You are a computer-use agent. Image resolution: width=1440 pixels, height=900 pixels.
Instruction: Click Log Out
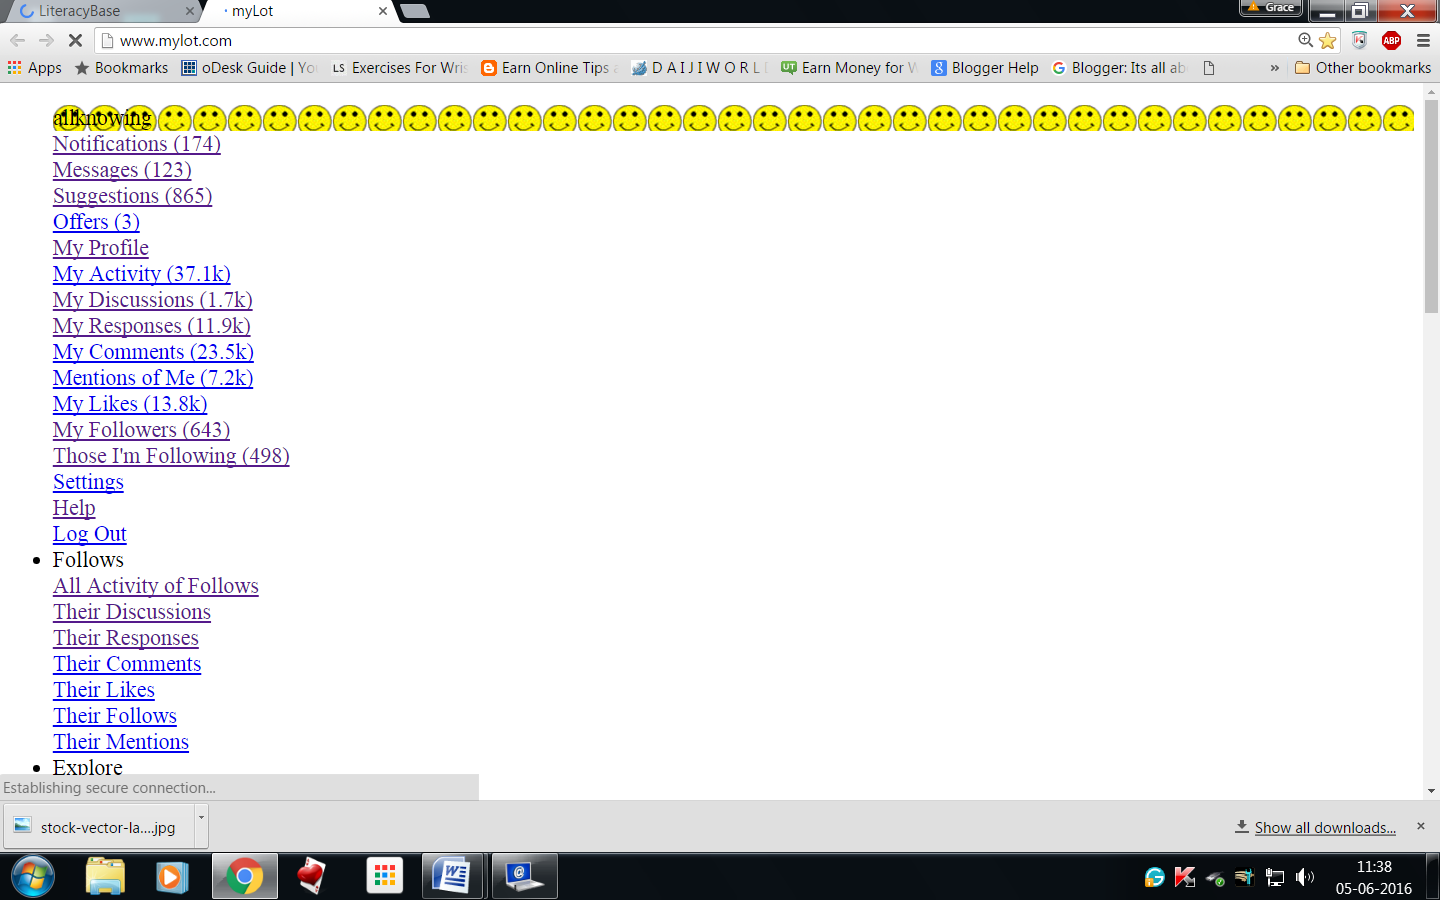click(90, 534)
